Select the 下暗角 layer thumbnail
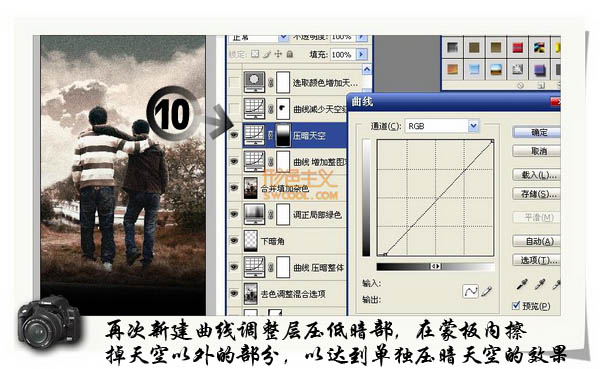600x369 pixels. point(251,241)
